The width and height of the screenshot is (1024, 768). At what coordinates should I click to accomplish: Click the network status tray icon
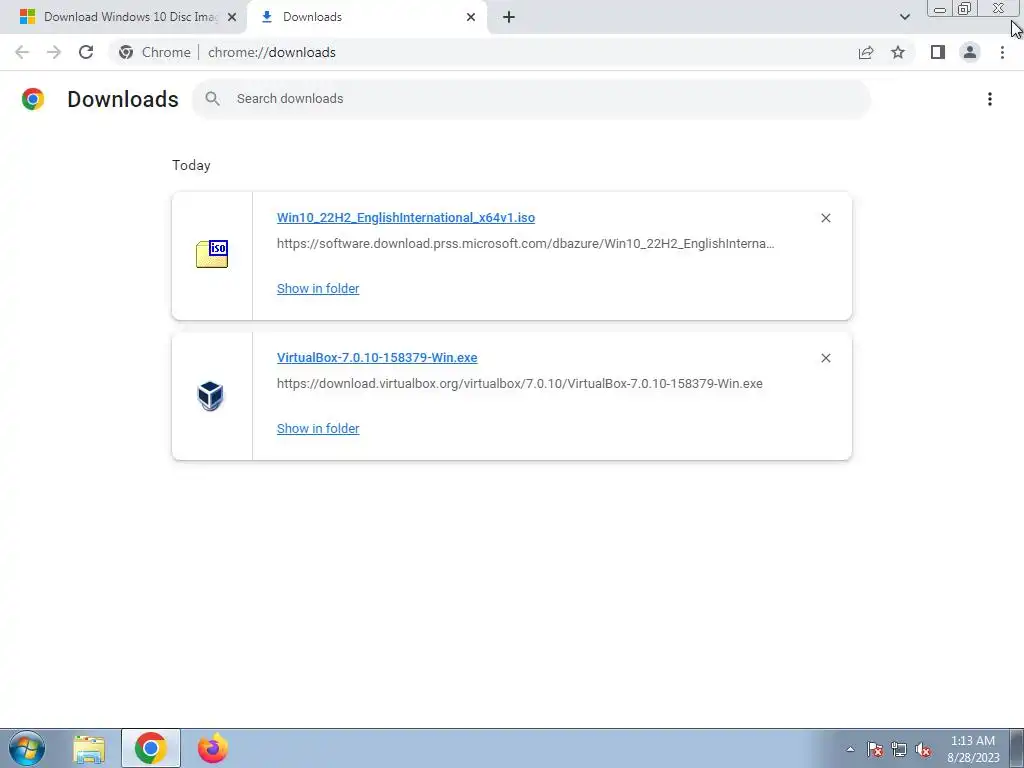click(x=899, y=749)
